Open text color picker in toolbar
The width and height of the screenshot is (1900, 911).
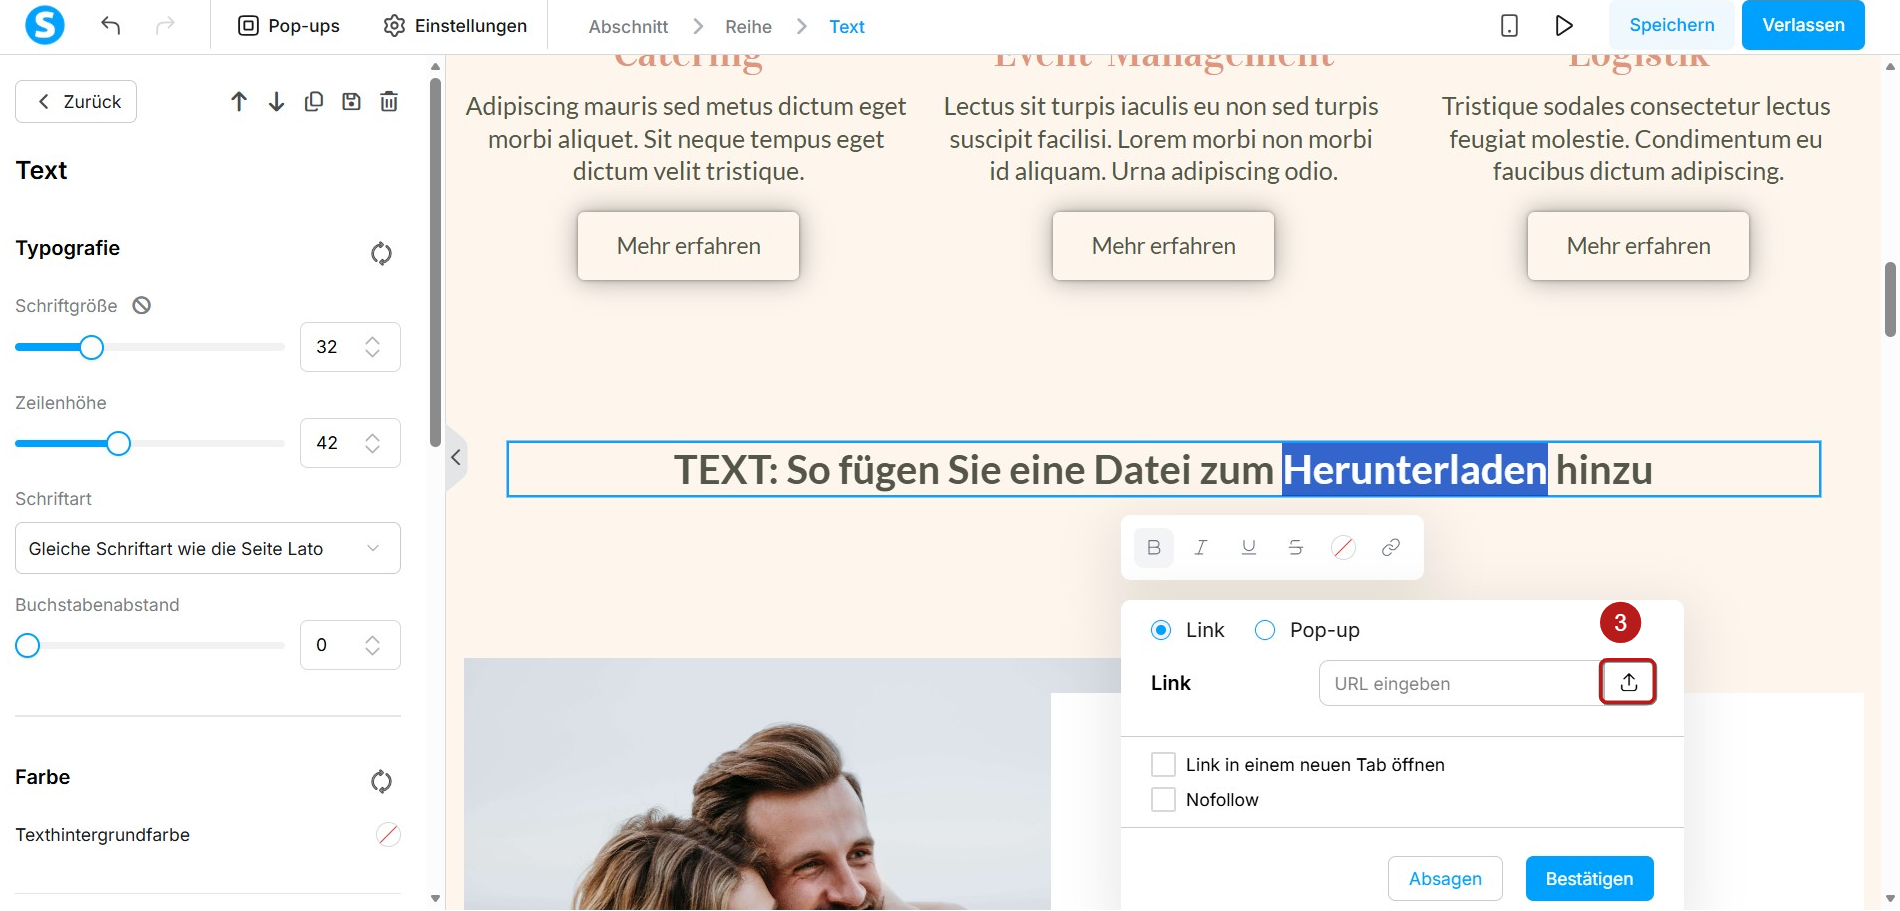(1343, 547)
